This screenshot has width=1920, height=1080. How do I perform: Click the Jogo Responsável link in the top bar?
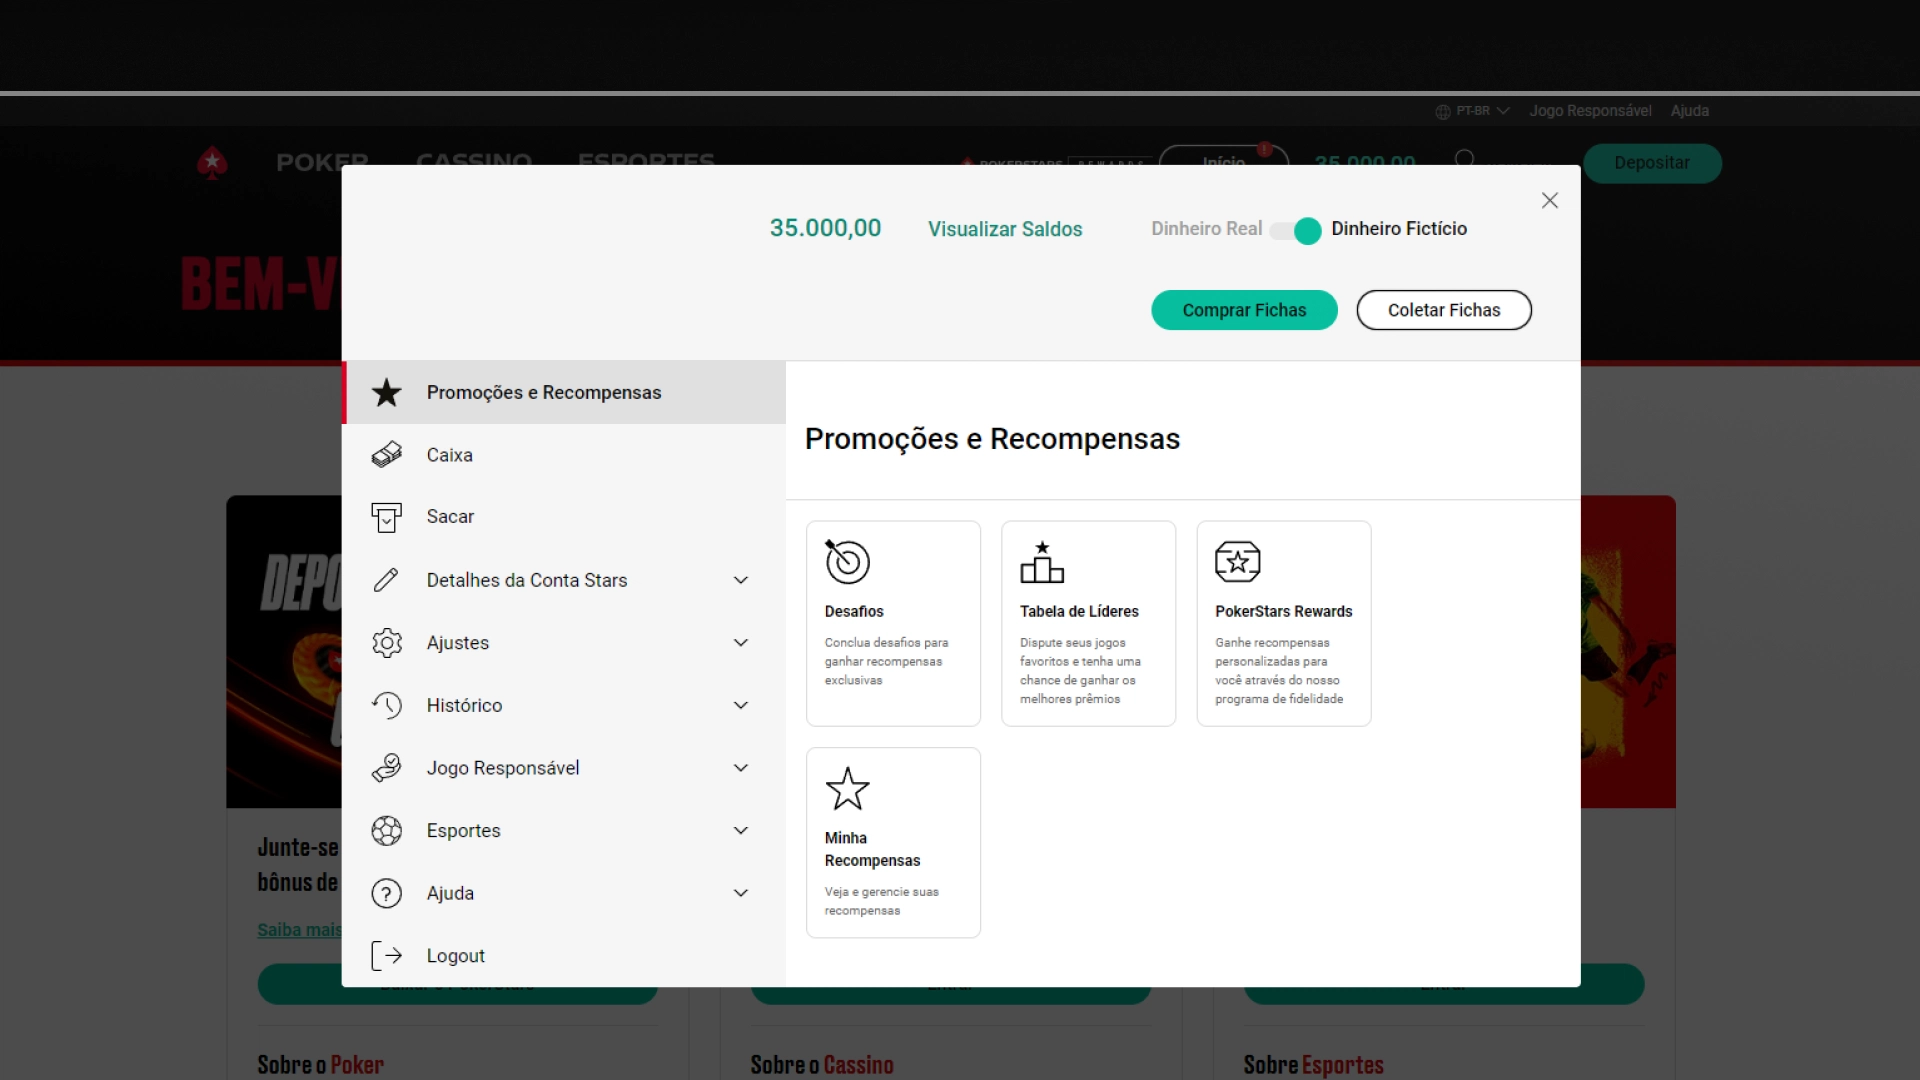pyautogui.click(x=1590, y=111)
